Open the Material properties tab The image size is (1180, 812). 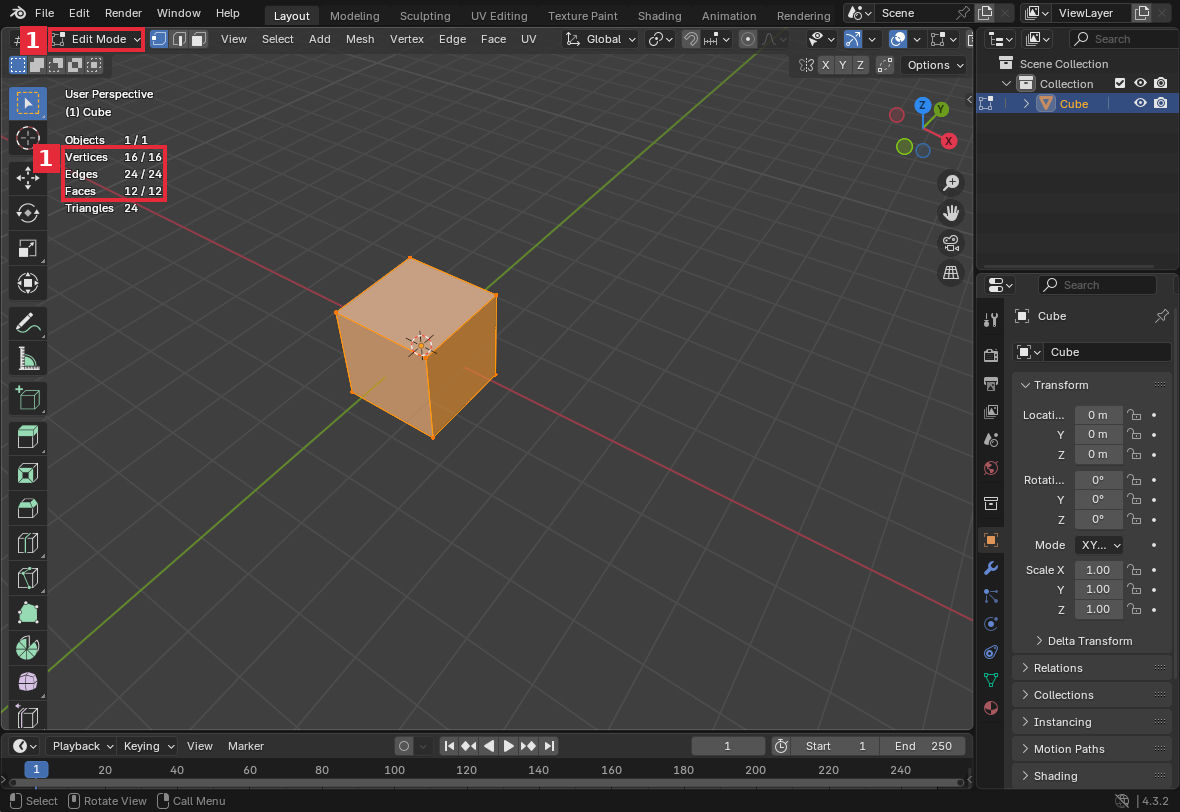coord(991,707)
